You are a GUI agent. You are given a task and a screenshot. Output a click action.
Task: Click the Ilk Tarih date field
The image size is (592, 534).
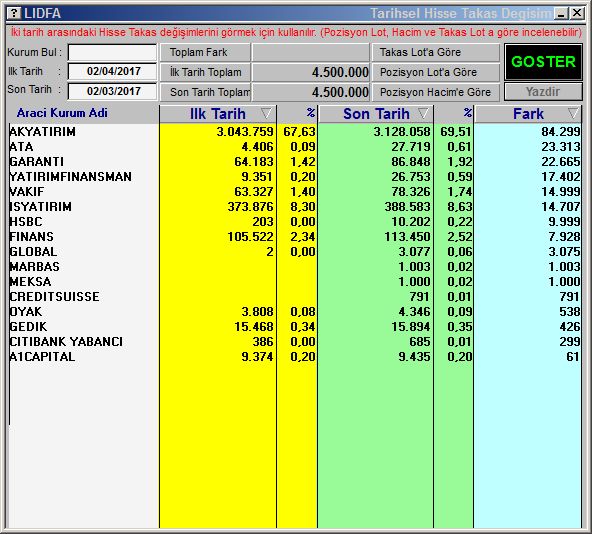[113, 71]
